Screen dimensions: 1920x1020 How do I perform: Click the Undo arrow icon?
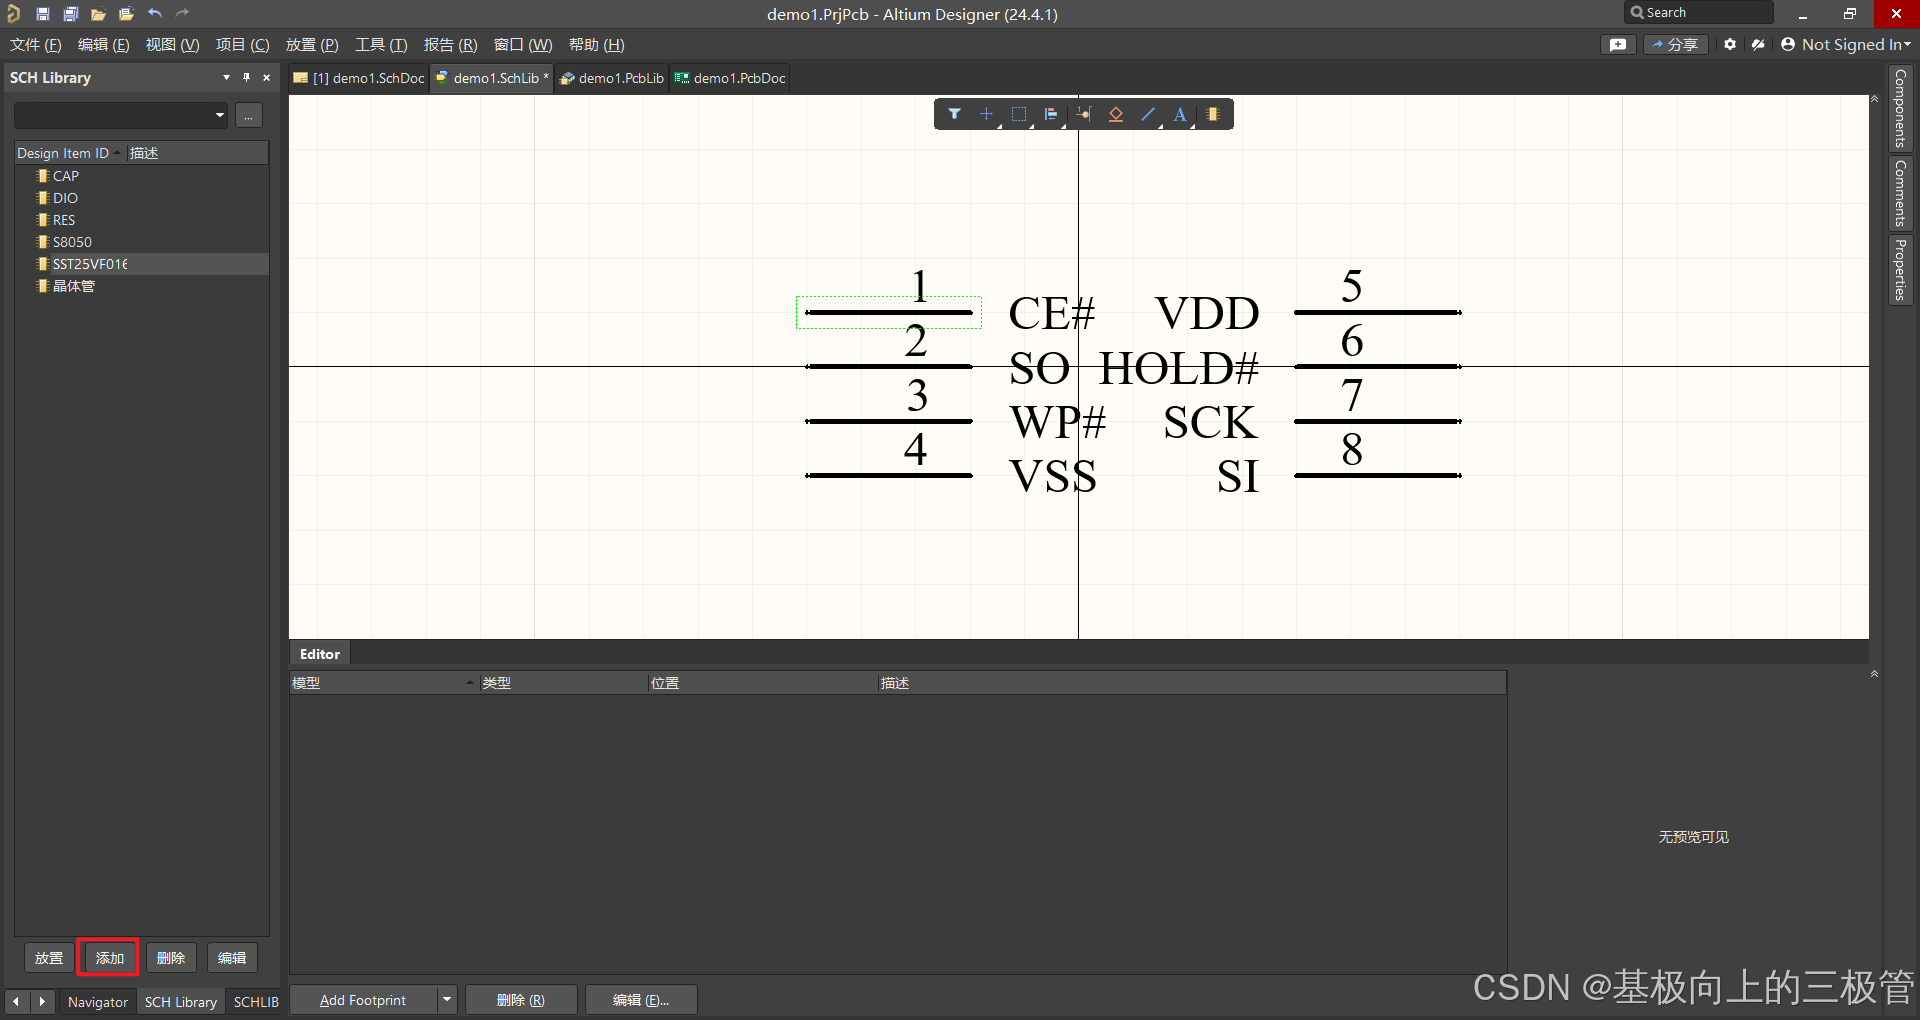[x=154, y=14]
